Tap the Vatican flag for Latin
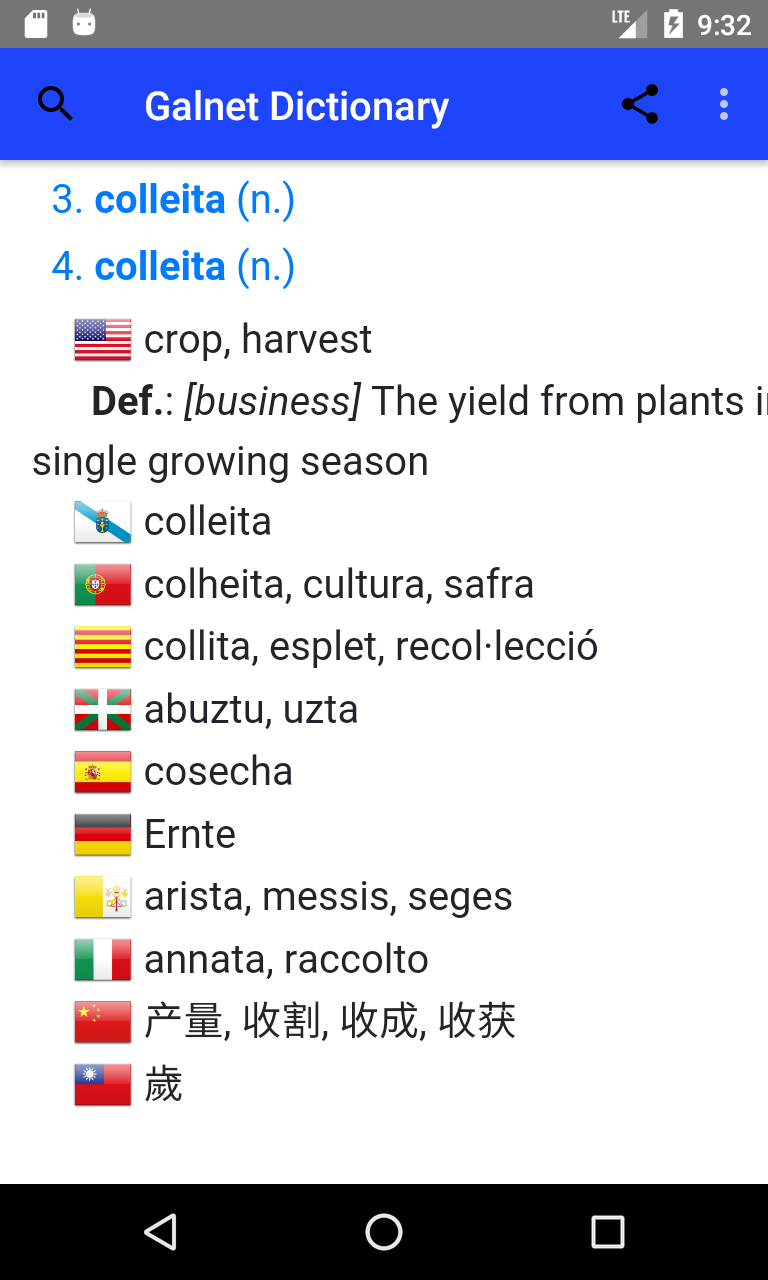 pos(103,897)
